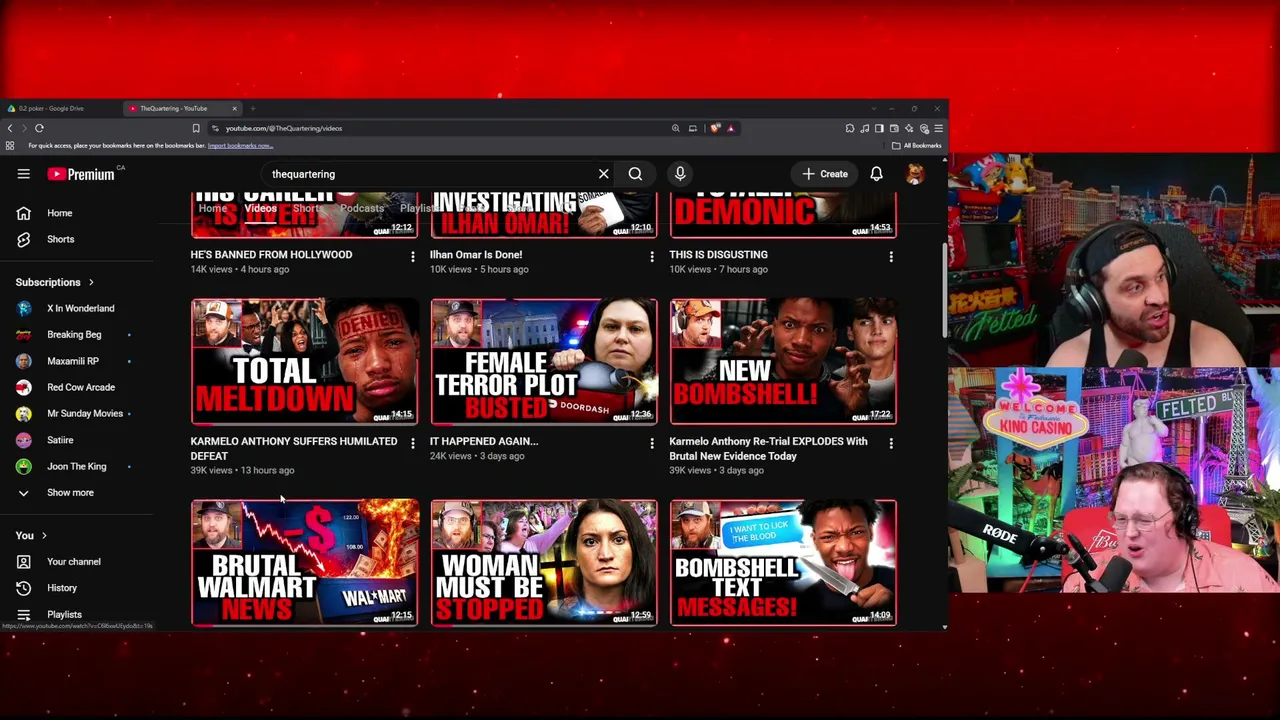Open the channel's Home tab

tap(212, 208)
